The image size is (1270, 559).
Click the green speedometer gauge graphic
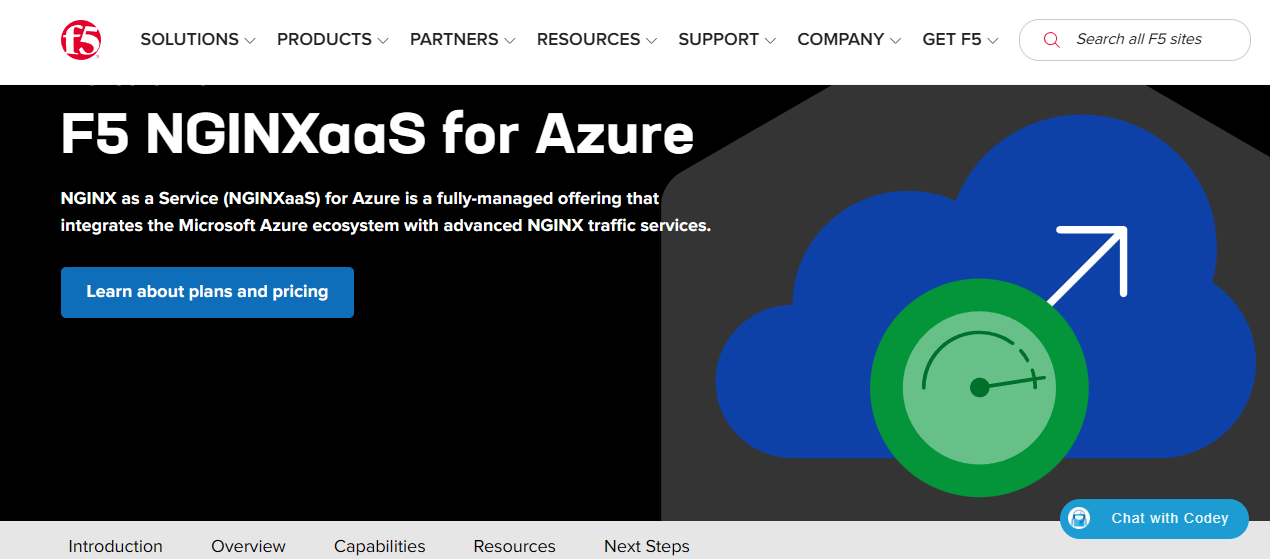[x=979, y=386]
